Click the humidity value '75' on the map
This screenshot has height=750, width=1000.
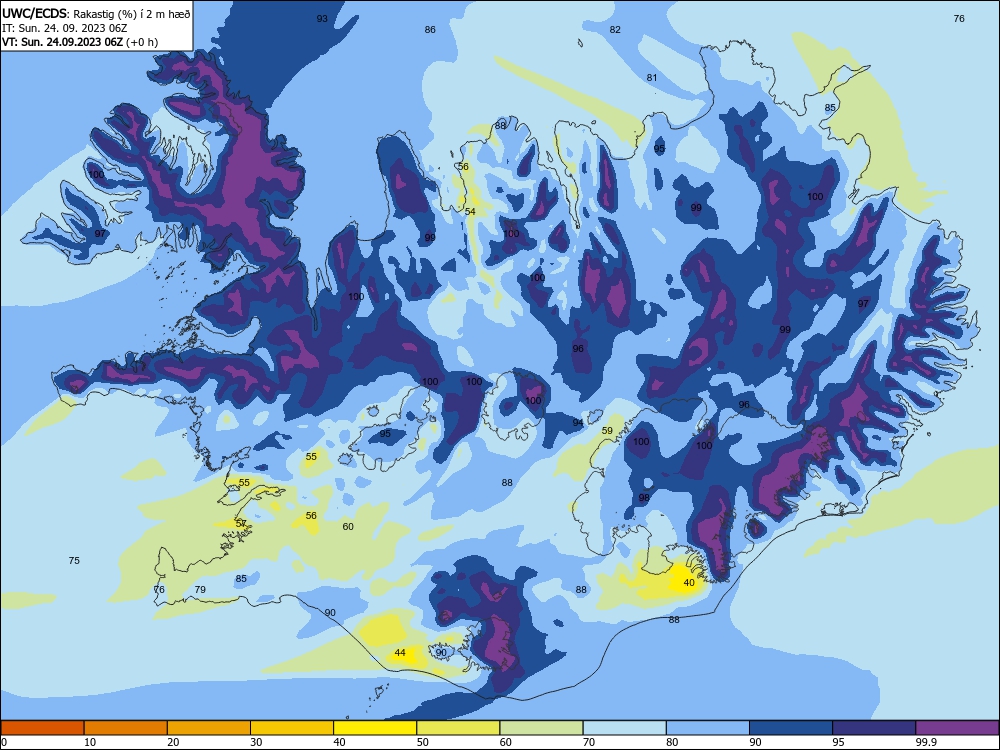[x=74, y=561]
